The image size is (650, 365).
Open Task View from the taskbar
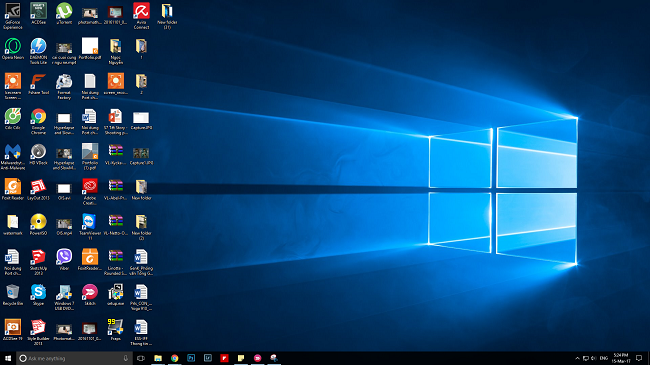click(x=141, y=358)
